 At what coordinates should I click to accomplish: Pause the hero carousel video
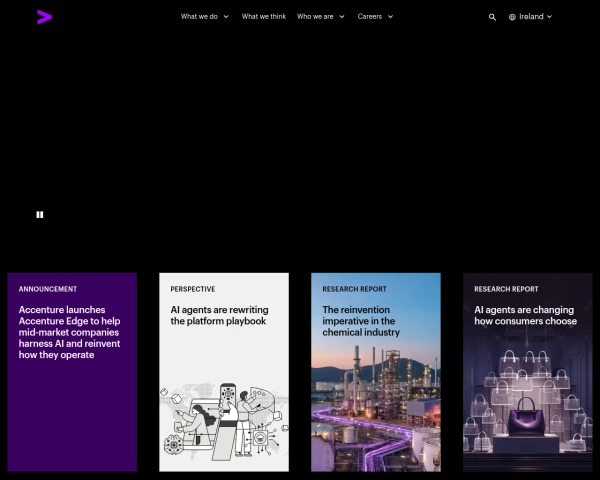point(40,215)
